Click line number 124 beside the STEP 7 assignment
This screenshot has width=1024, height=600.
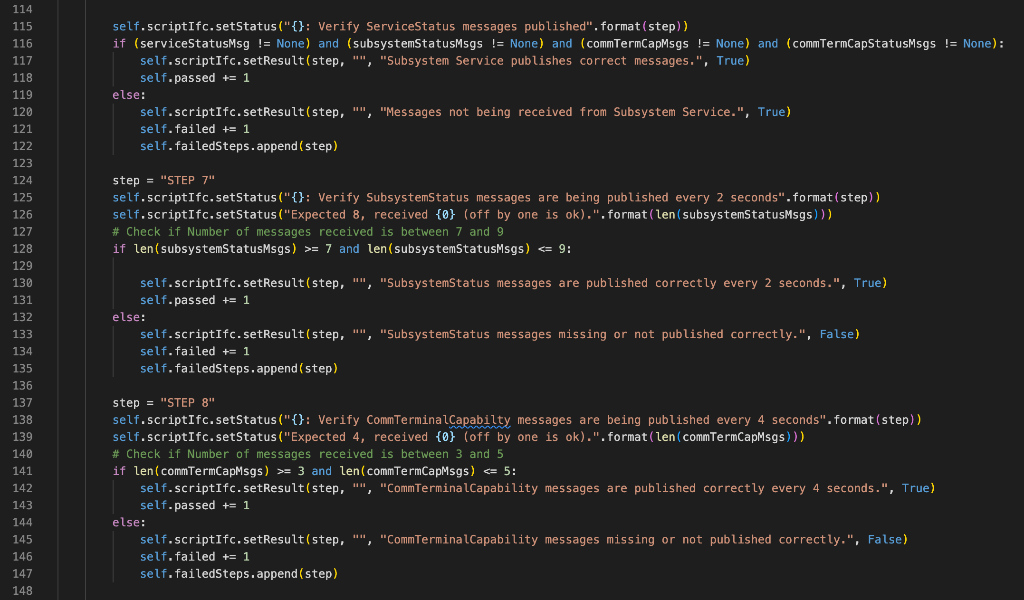pos(22,180)
